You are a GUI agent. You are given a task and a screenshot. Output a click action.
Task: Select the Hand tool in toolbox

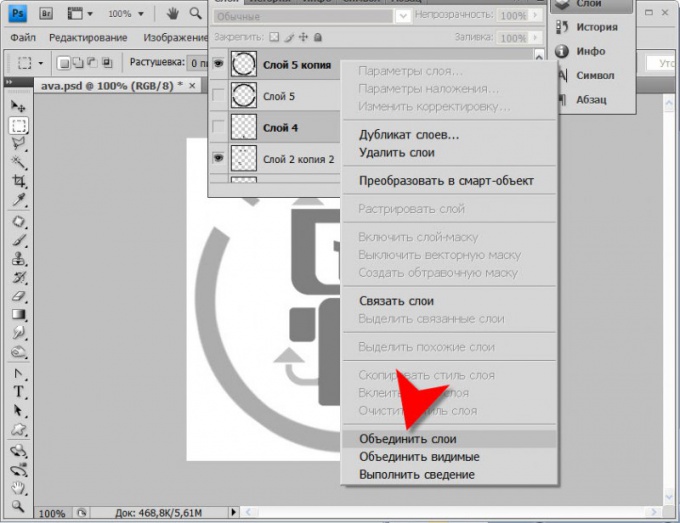18,488
